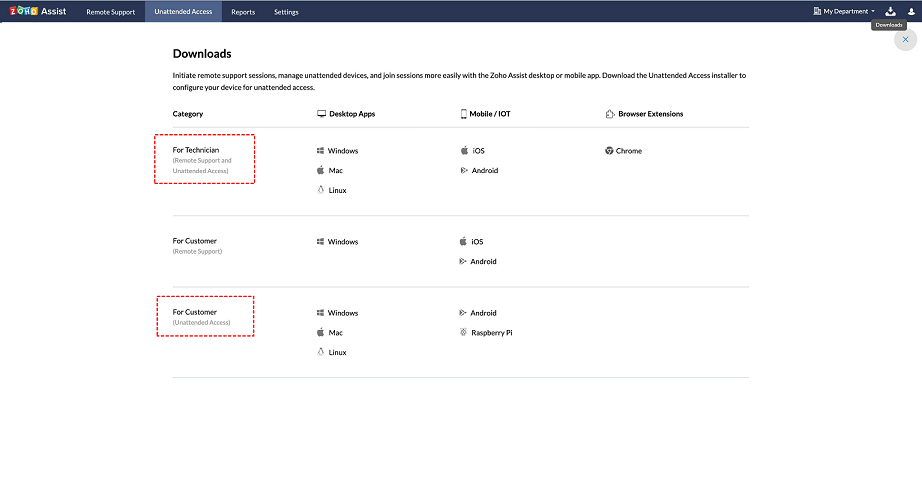Open the user profile icon

(911, 11)
